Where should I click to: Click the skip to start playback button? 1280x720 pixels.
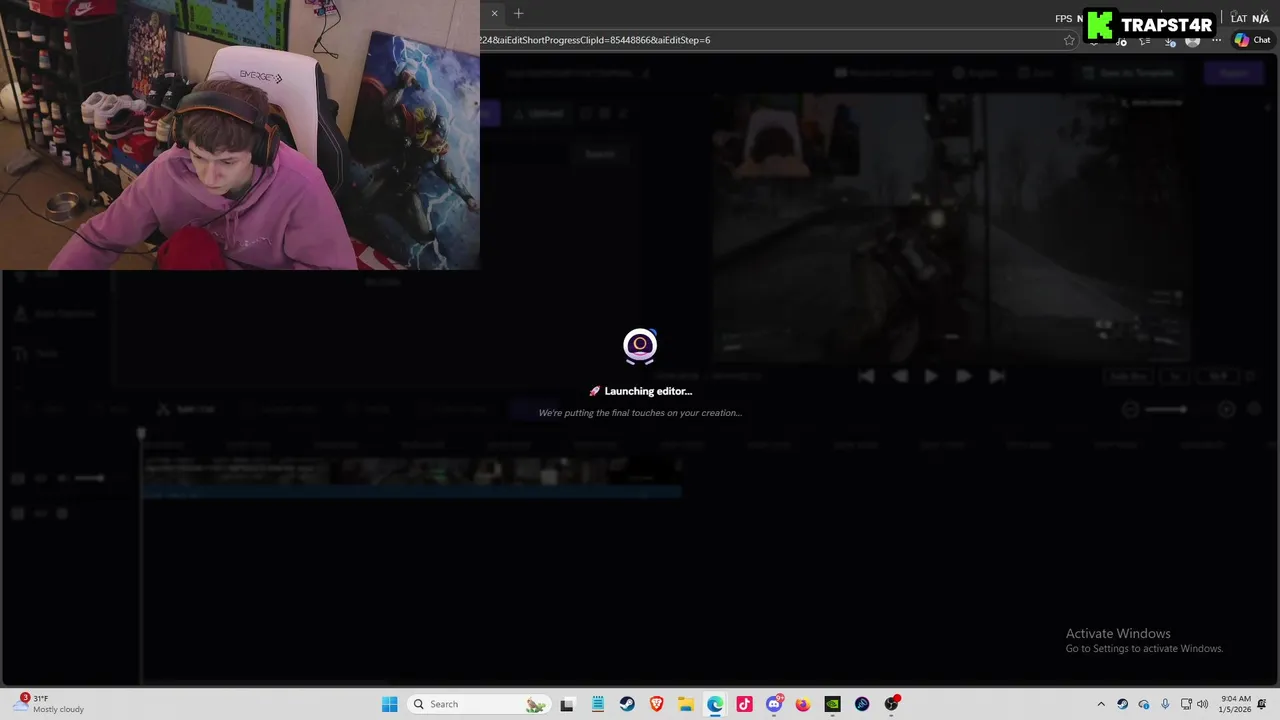(x=866, y=376)
